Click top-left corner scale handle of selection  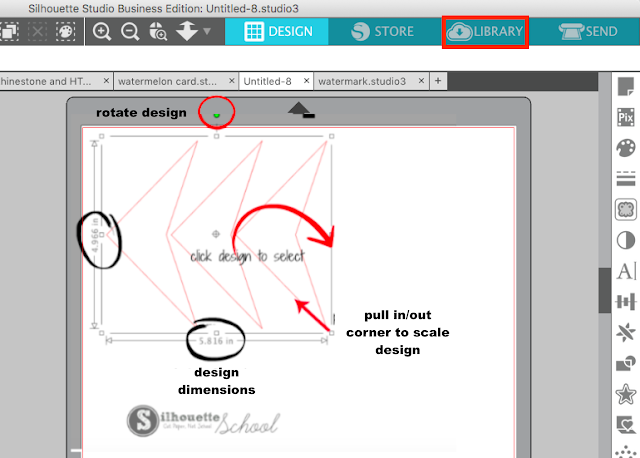102,136
